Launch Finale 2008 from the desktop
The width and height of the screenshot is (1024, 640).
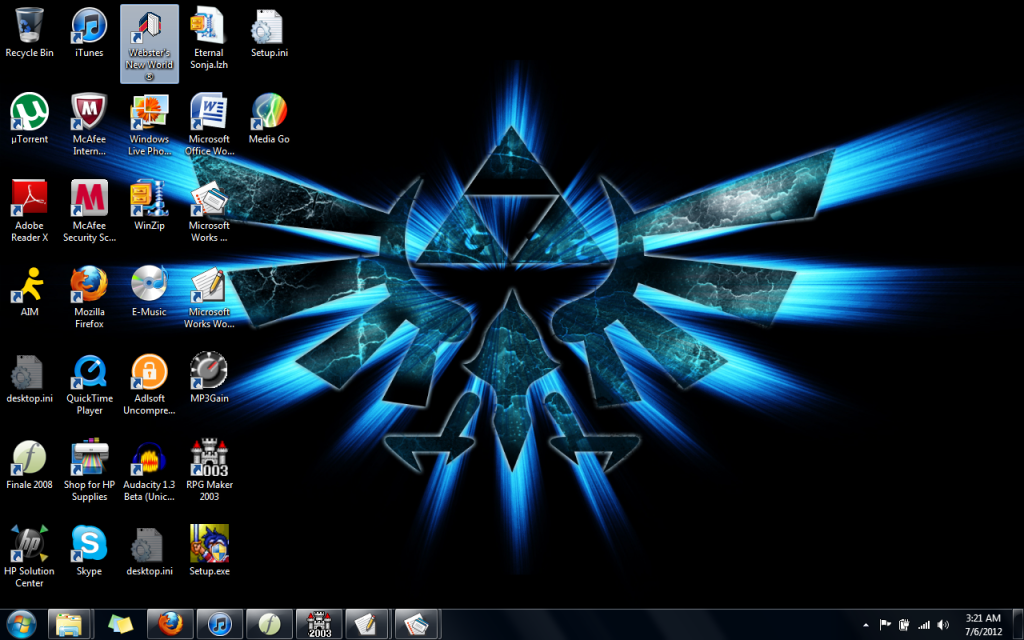(x=29, y=464)
